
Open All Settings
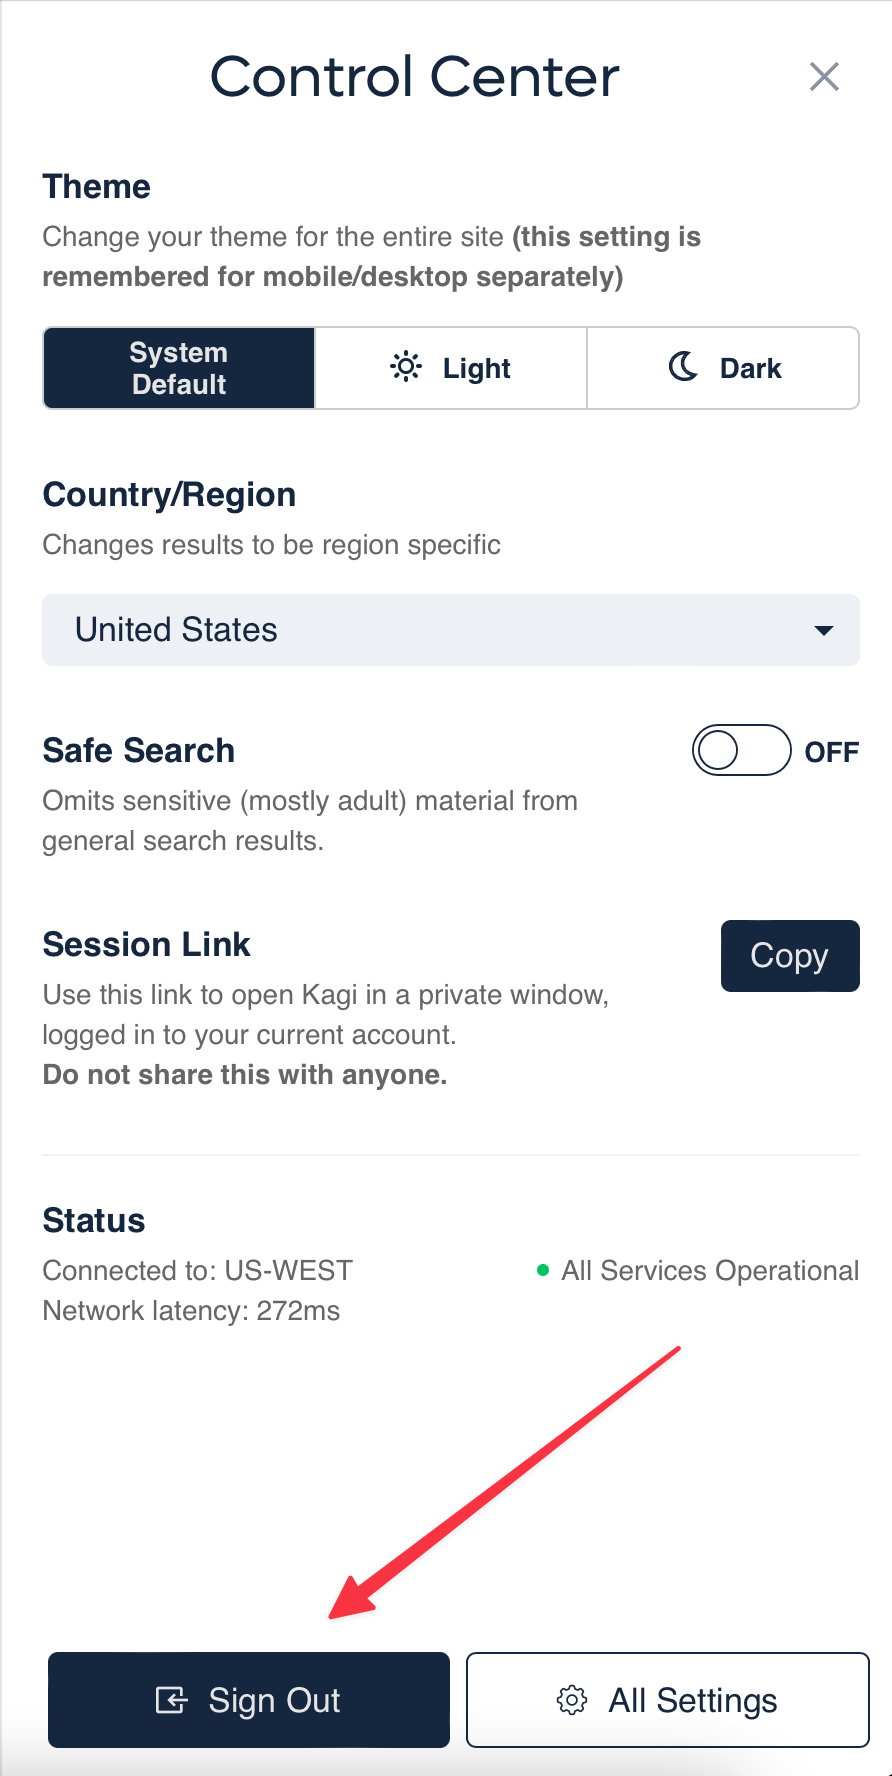click(x=667, y=1700)
